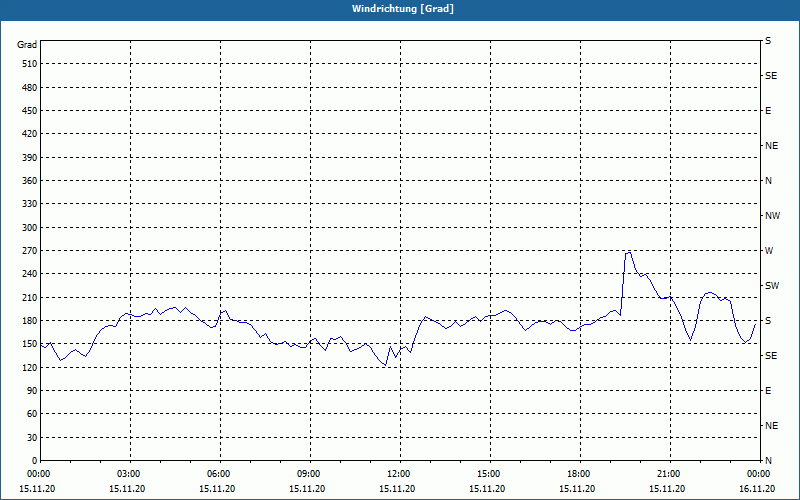Select the S compass label at chart top
Viewport: 800px width, 500px height.
point(768,41)
